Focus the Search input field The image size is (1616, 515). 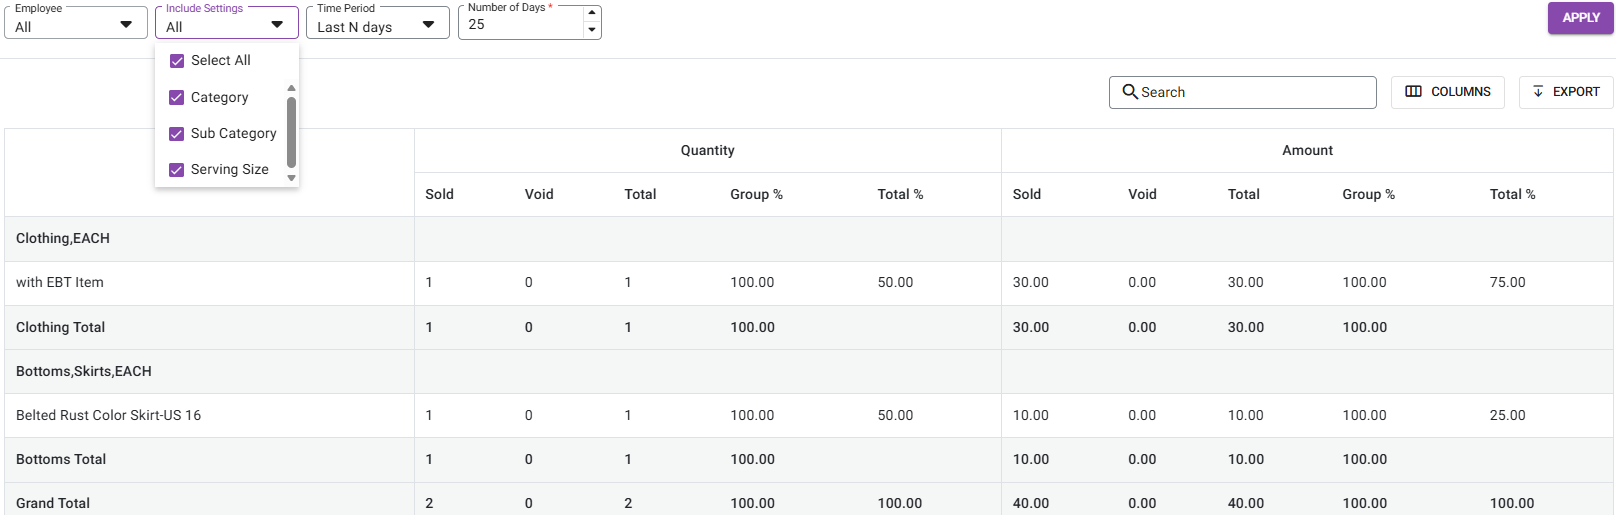click(x=1255, y=92)
